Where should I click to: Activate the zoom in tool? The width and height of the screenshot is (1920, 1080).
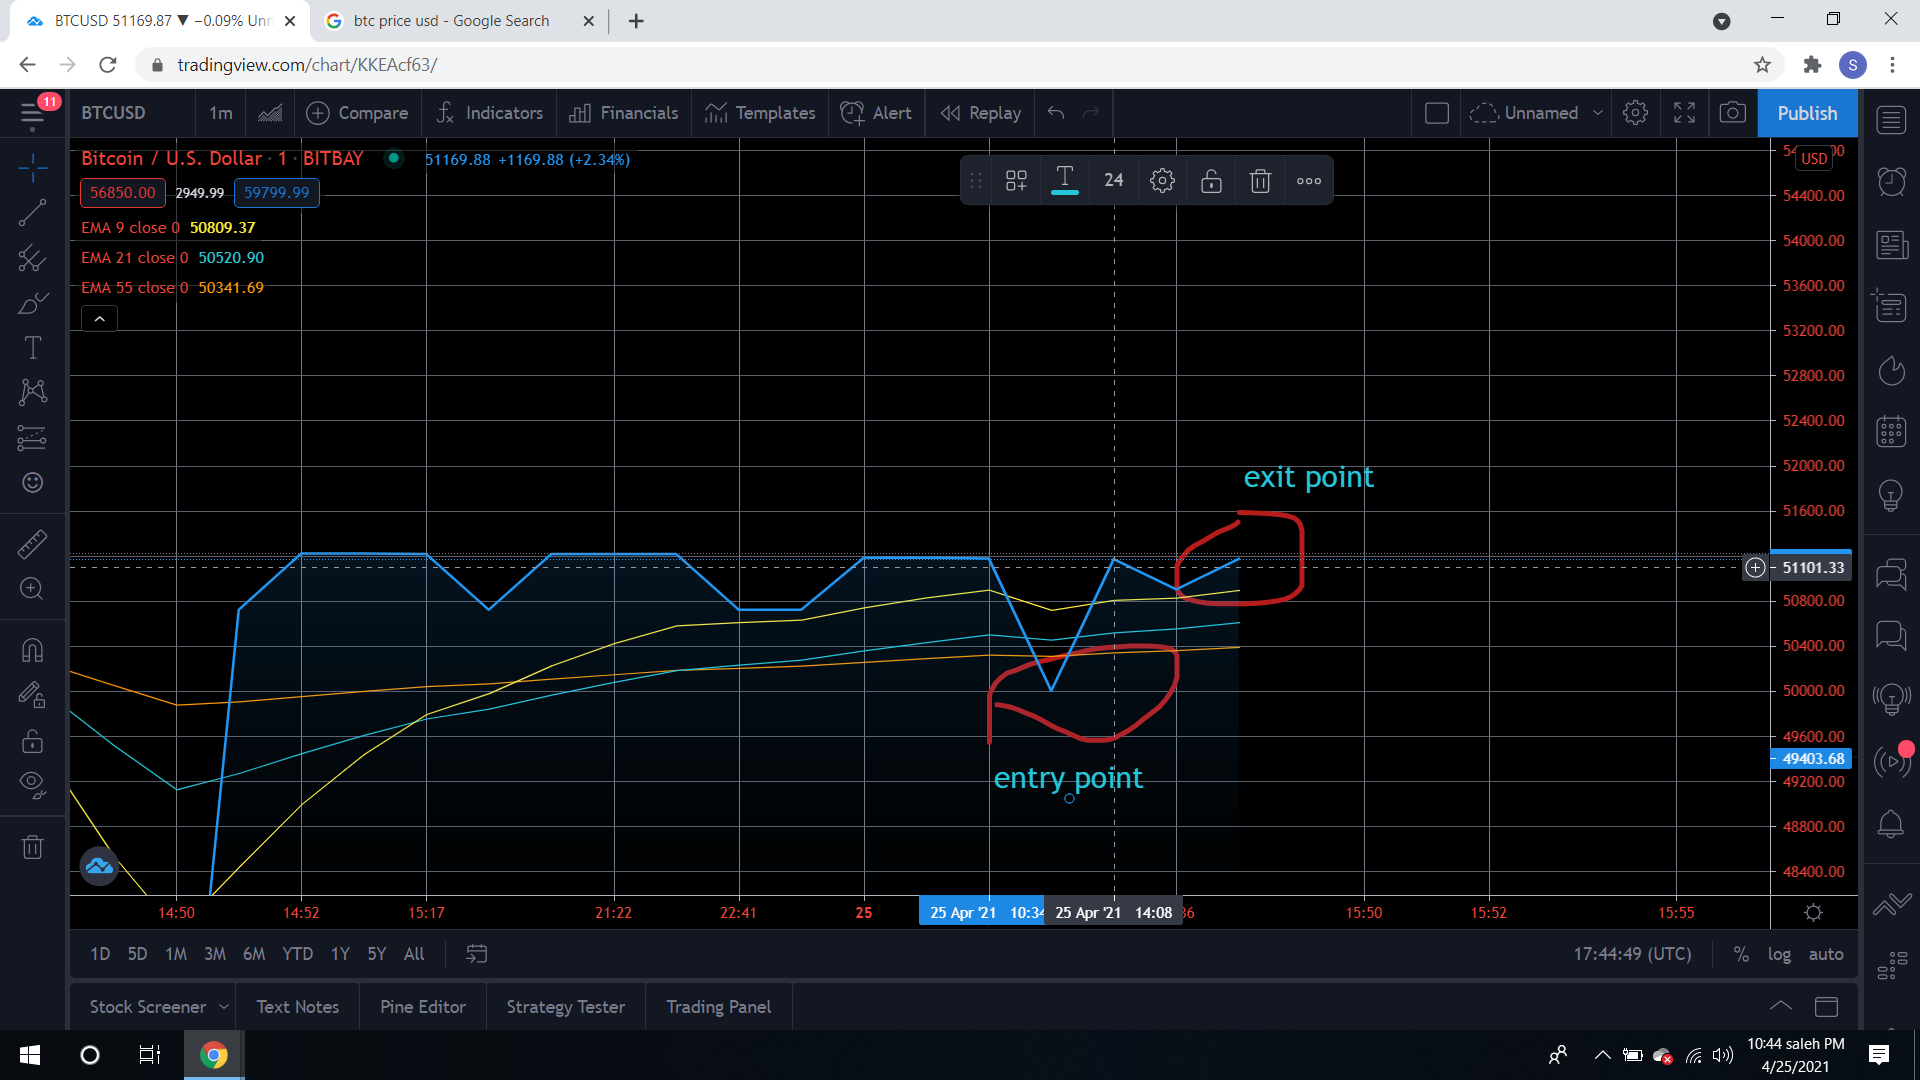[32, 588]
